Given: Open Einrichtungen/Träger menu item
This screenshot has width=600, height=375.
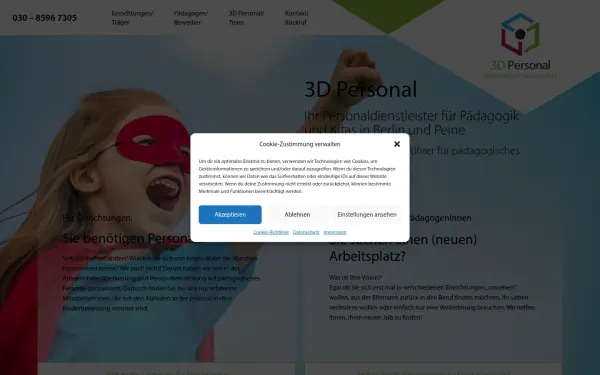Looking at the screenshot, I should pos(132,18).
